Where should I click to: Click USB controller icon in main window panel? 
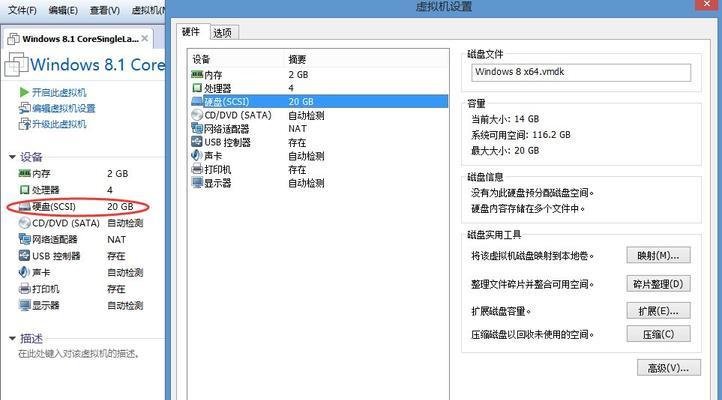pyautogui.click(x=24, y=255)
